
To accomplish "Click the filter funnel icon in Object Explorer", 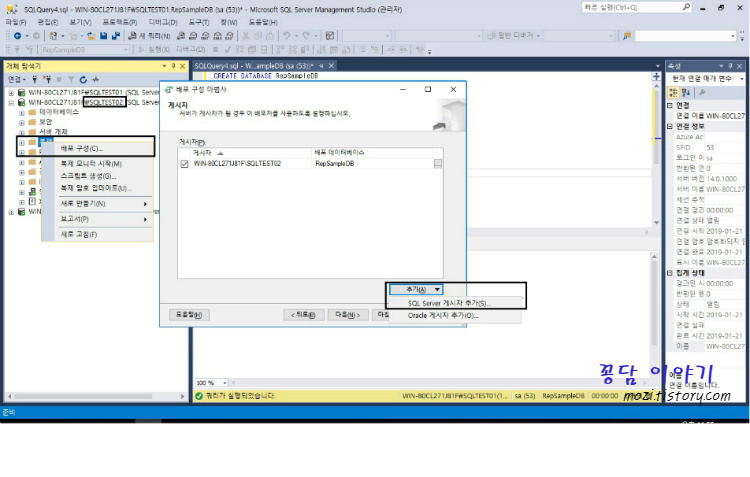I will click(x=71, y=79).
